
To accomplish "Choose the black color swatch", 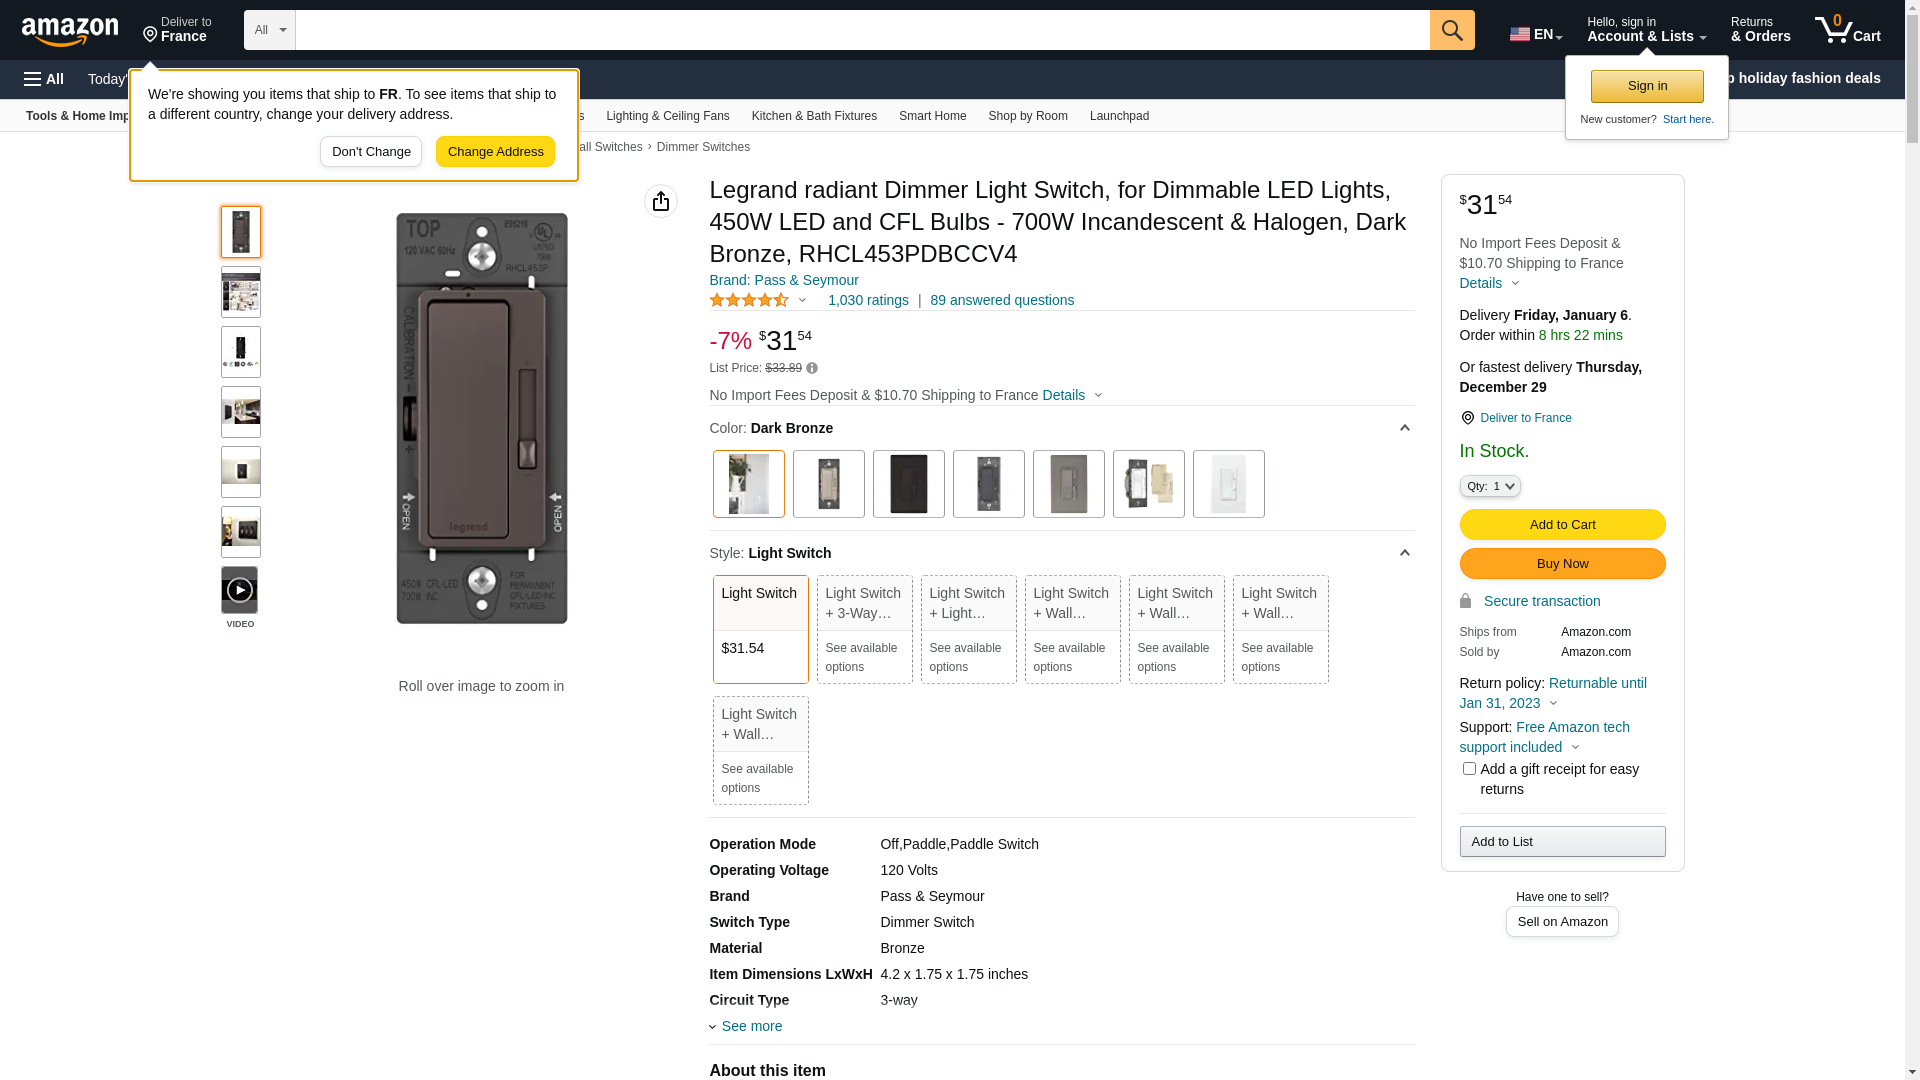I will (x=908, y=484).
